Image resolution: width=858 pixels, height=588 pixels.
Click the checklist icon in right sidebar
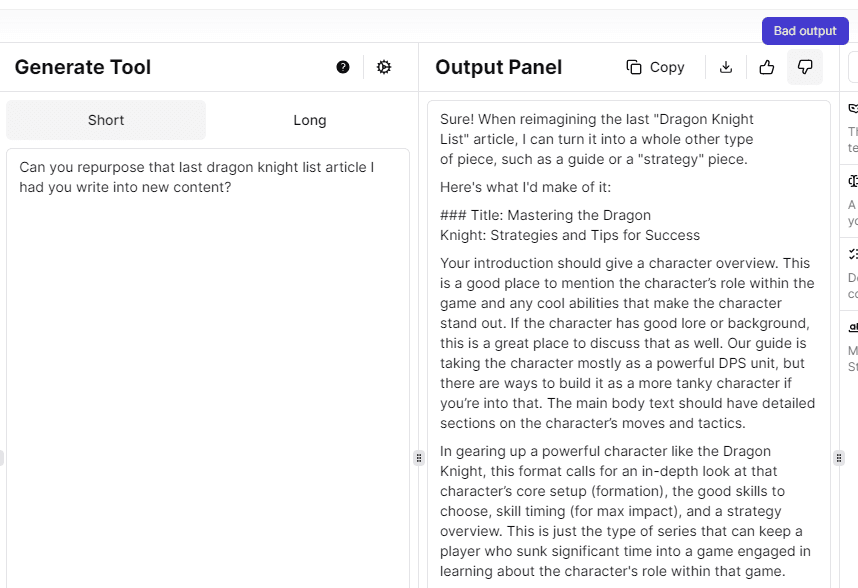[853, 254]
